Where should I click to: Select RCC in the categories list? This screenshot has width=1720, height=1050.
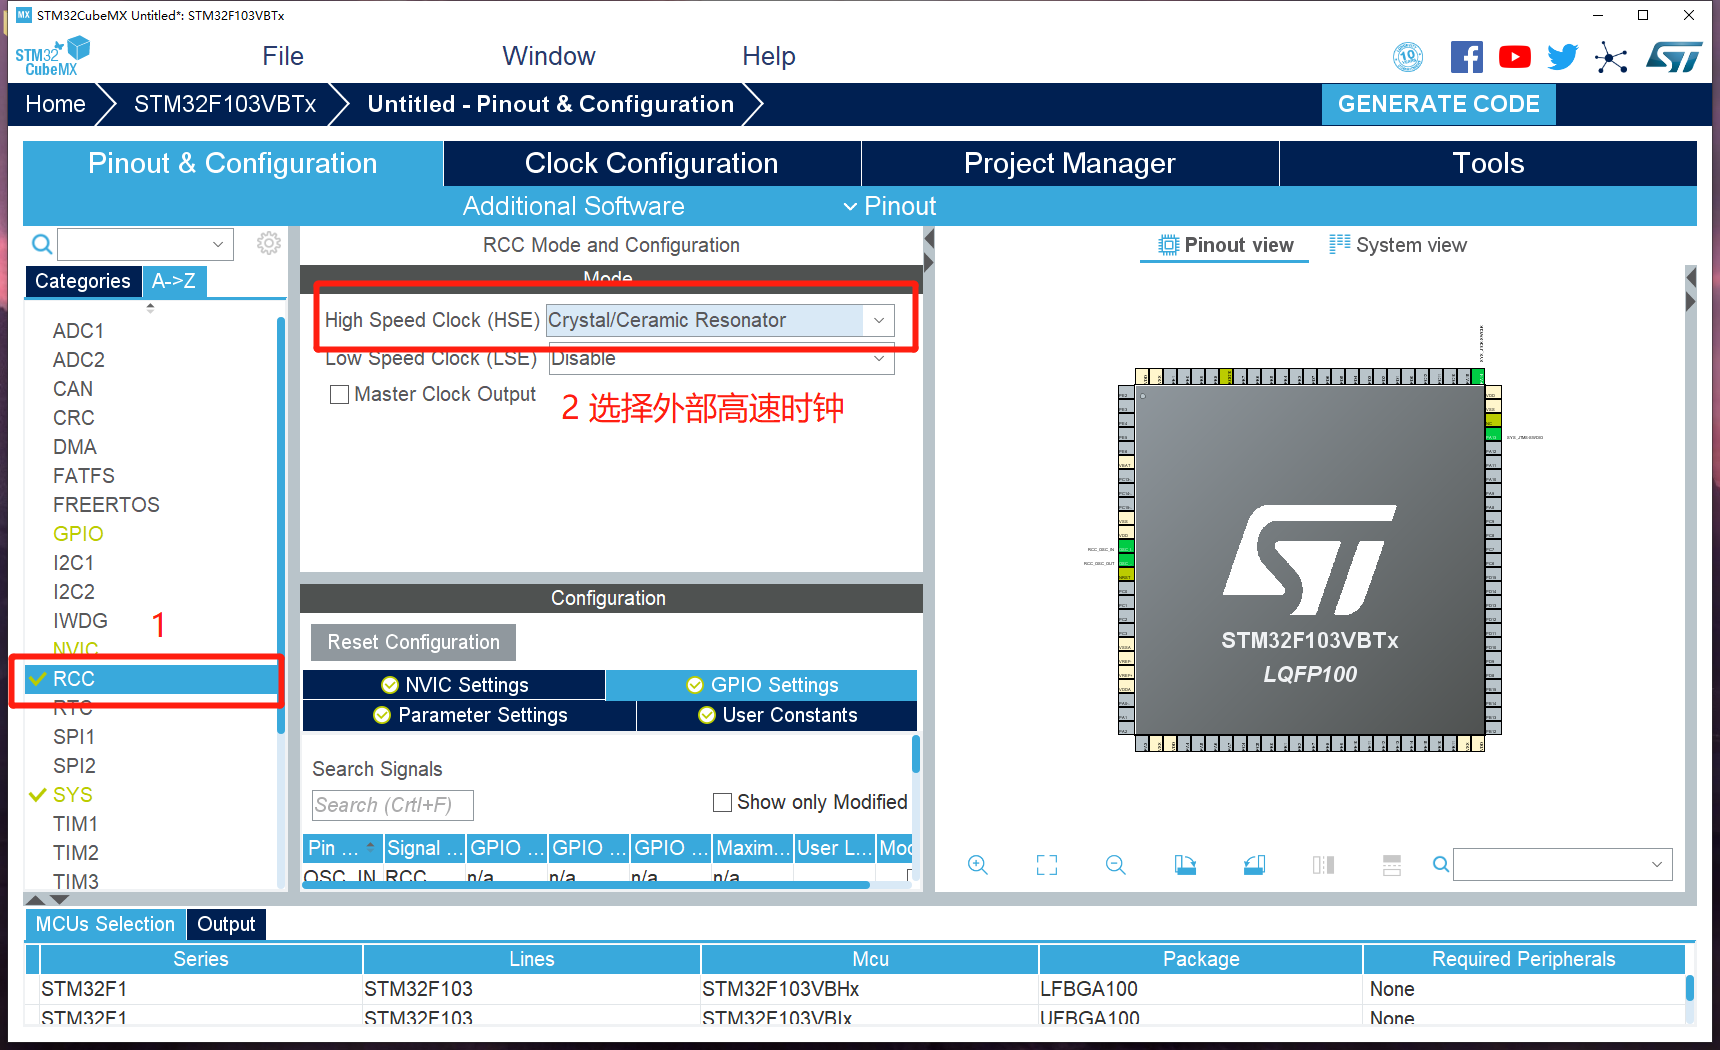[x=74, y=679]
